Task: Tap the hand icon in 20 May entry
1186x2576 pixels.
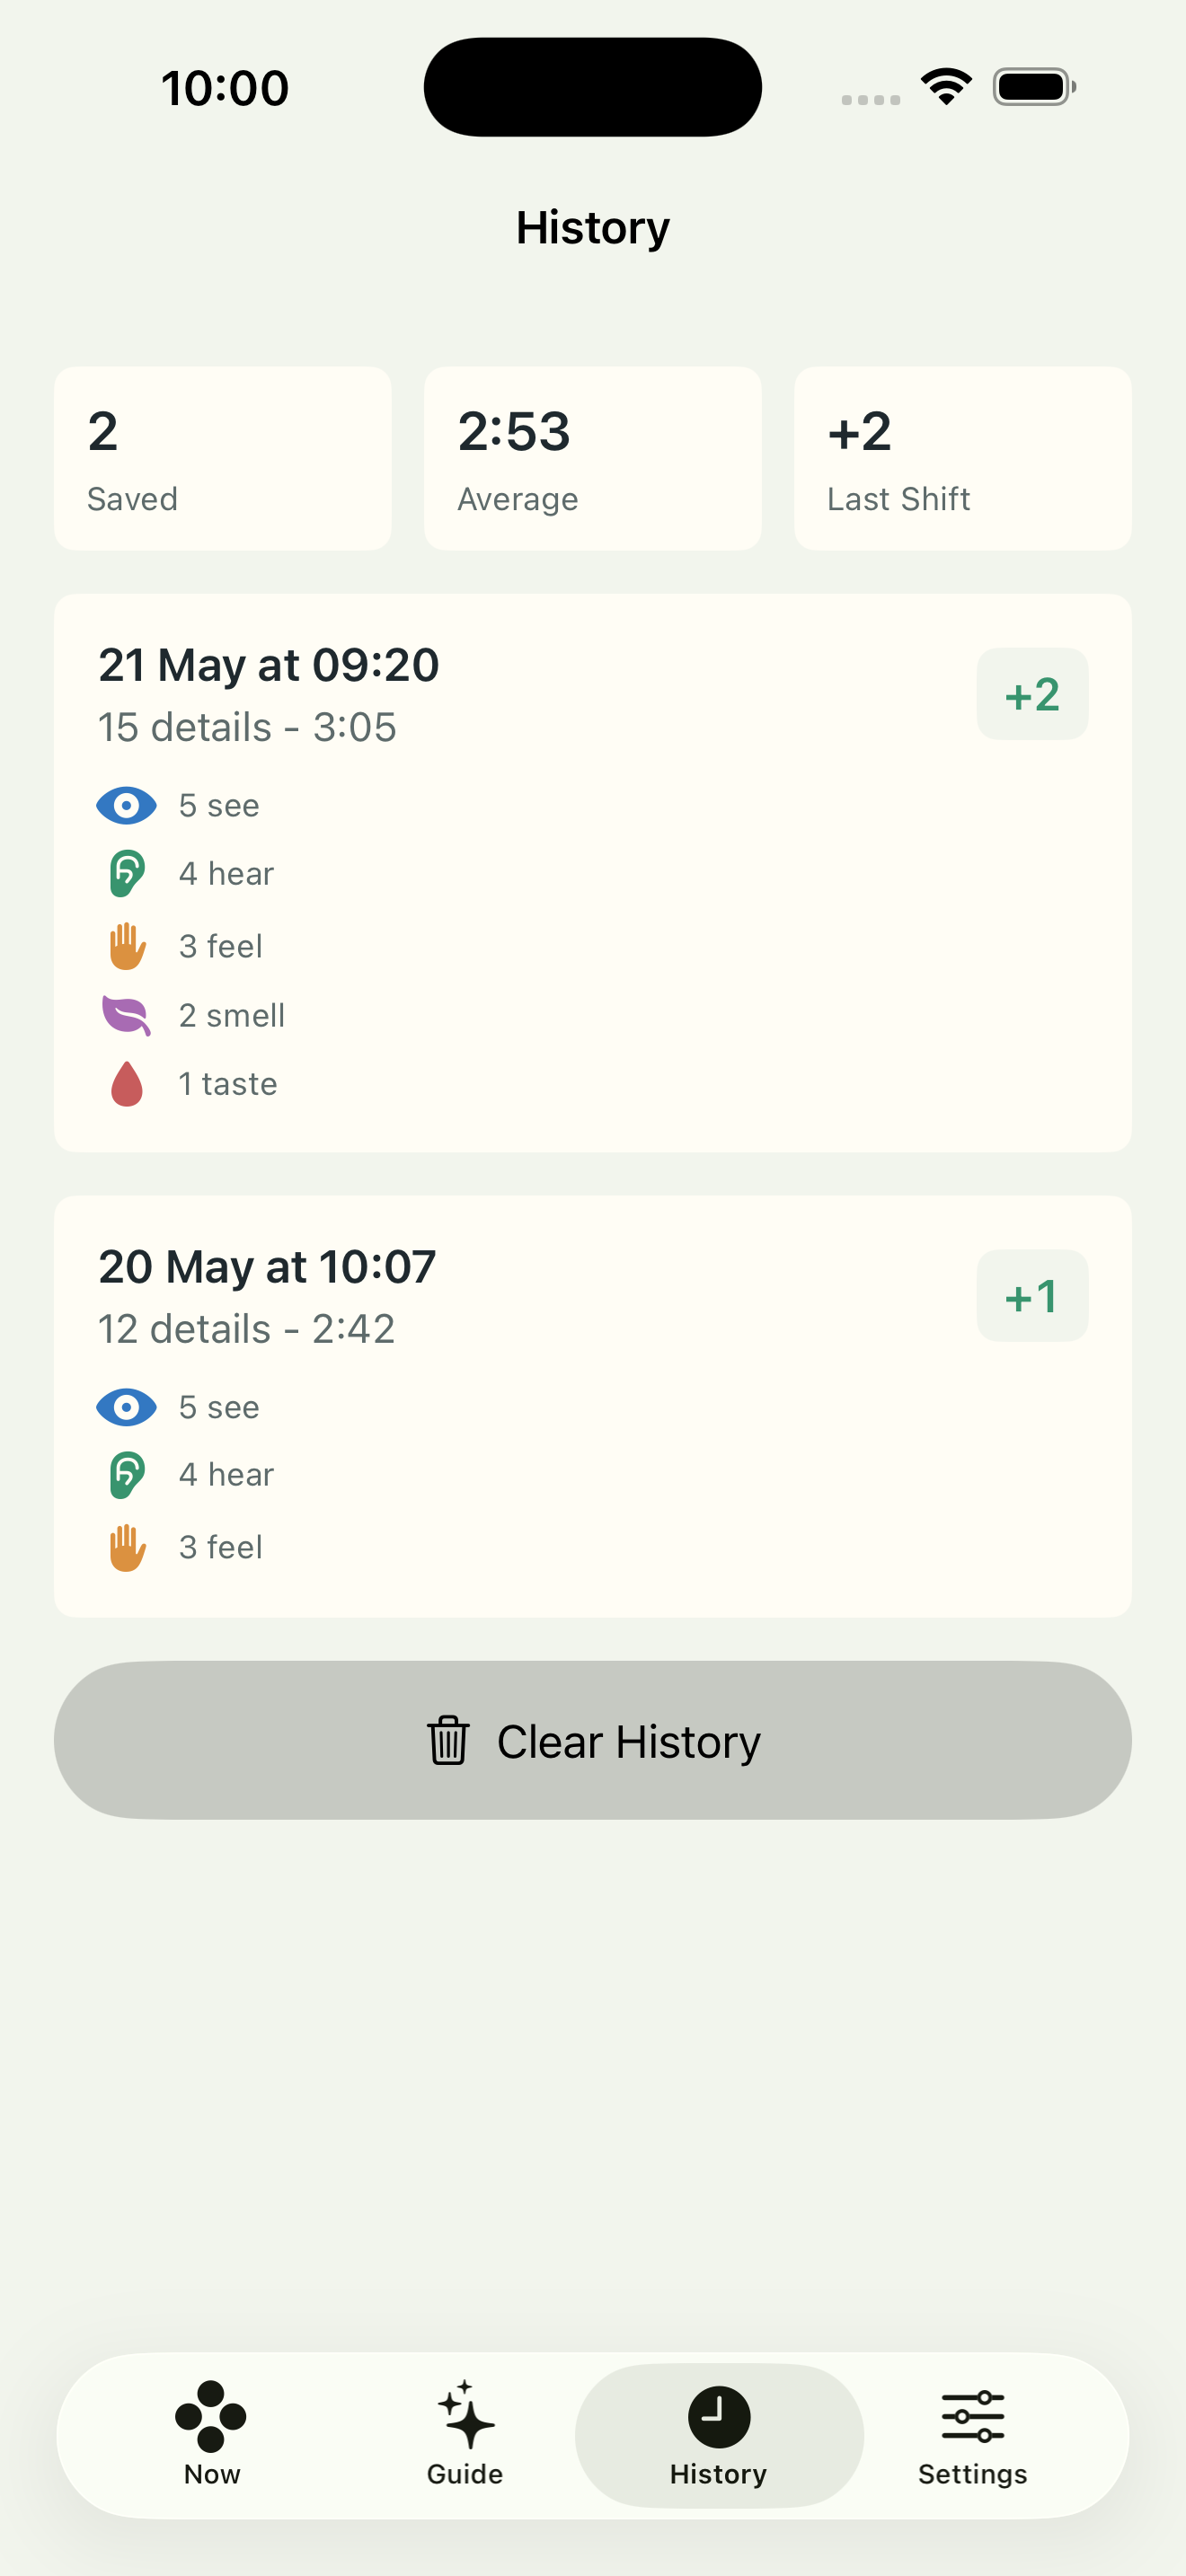Action: 127,1547
